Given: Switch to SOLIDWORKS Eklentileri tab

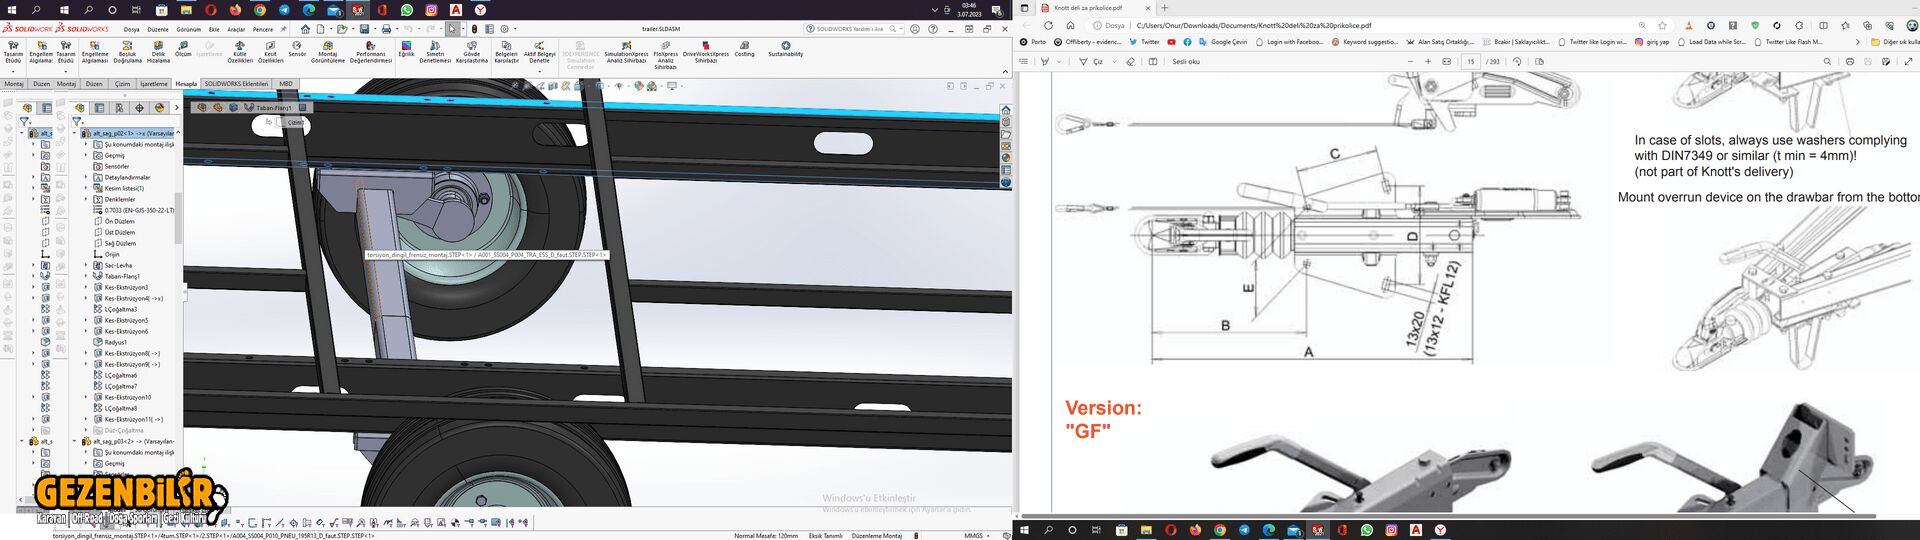Looking at the screenshot, I should (x=236, y=84).
